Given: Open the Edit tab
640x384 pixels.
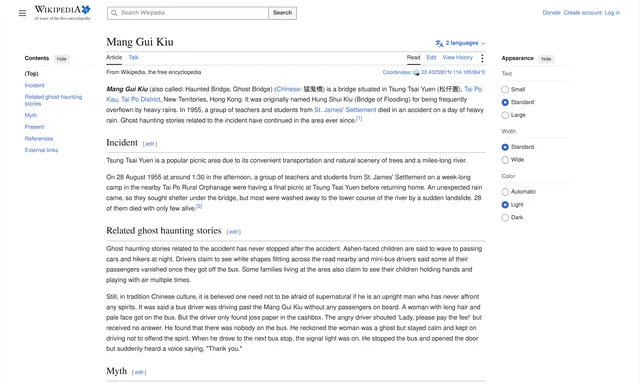Looking at the screenshot, I should coord(431,58).
